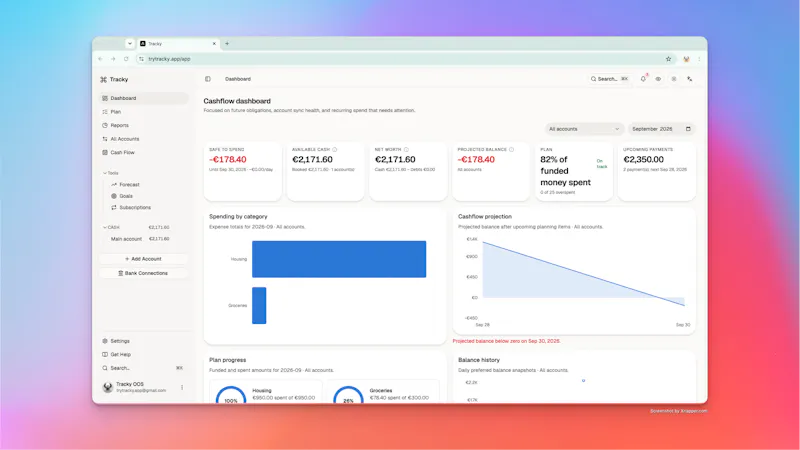Click the Groceries 26% progress ring
Viewport: 800px width, 450px height.
point(348,395)
